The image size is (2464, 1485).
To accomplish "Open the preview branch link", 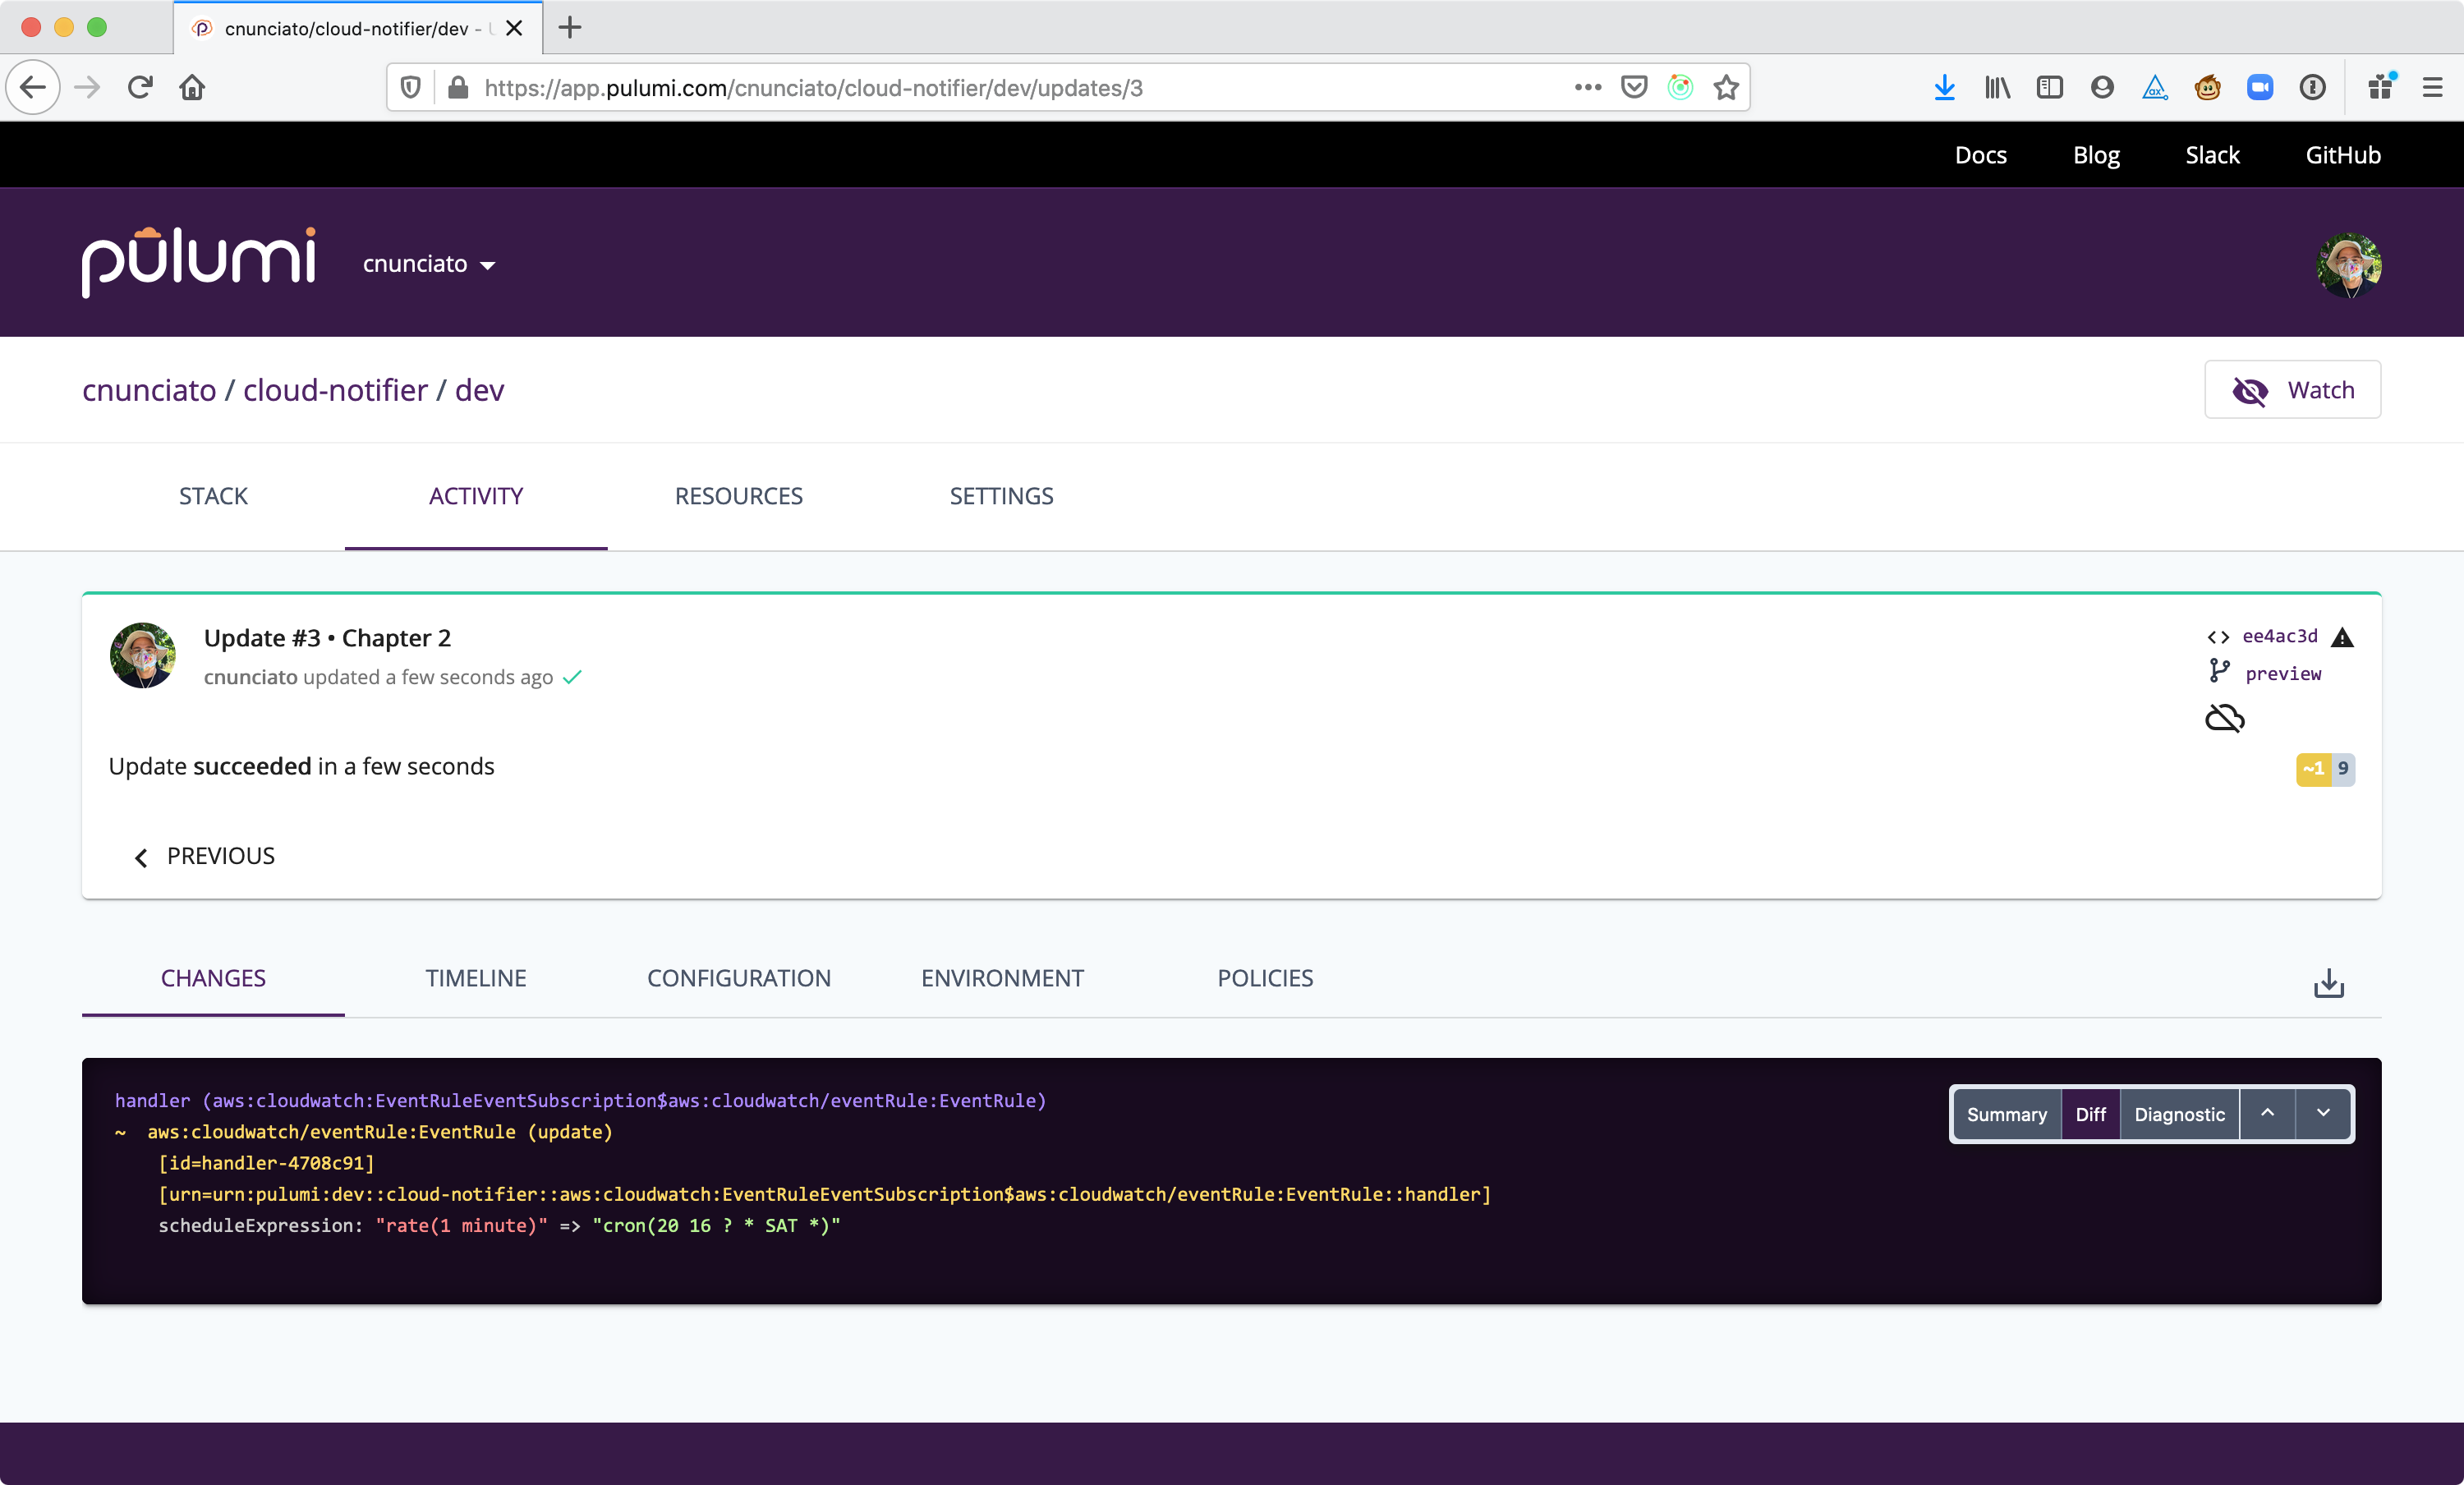I will (x=2283, y=674).
